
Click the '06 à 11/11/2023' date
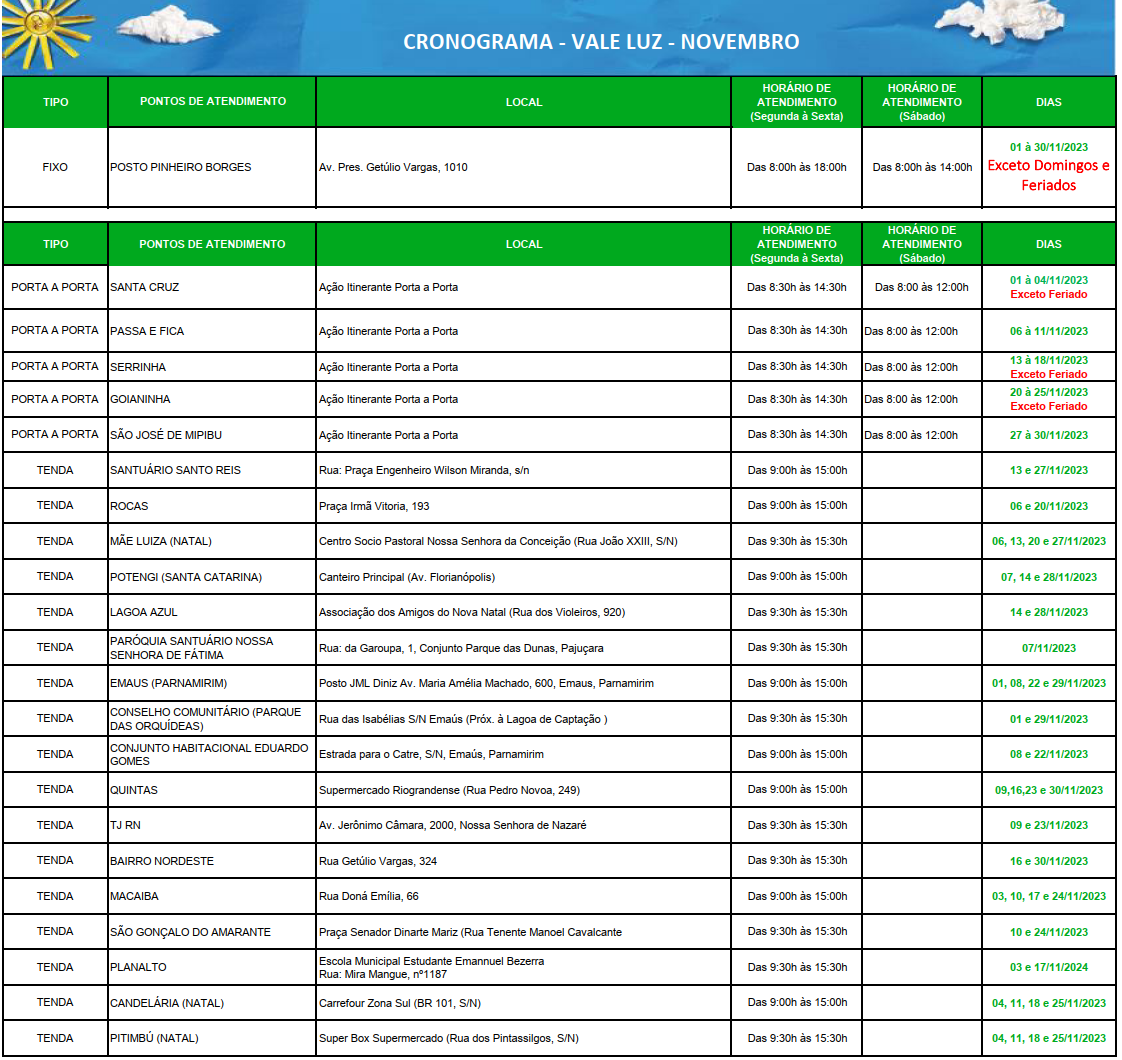point(1048,331)
